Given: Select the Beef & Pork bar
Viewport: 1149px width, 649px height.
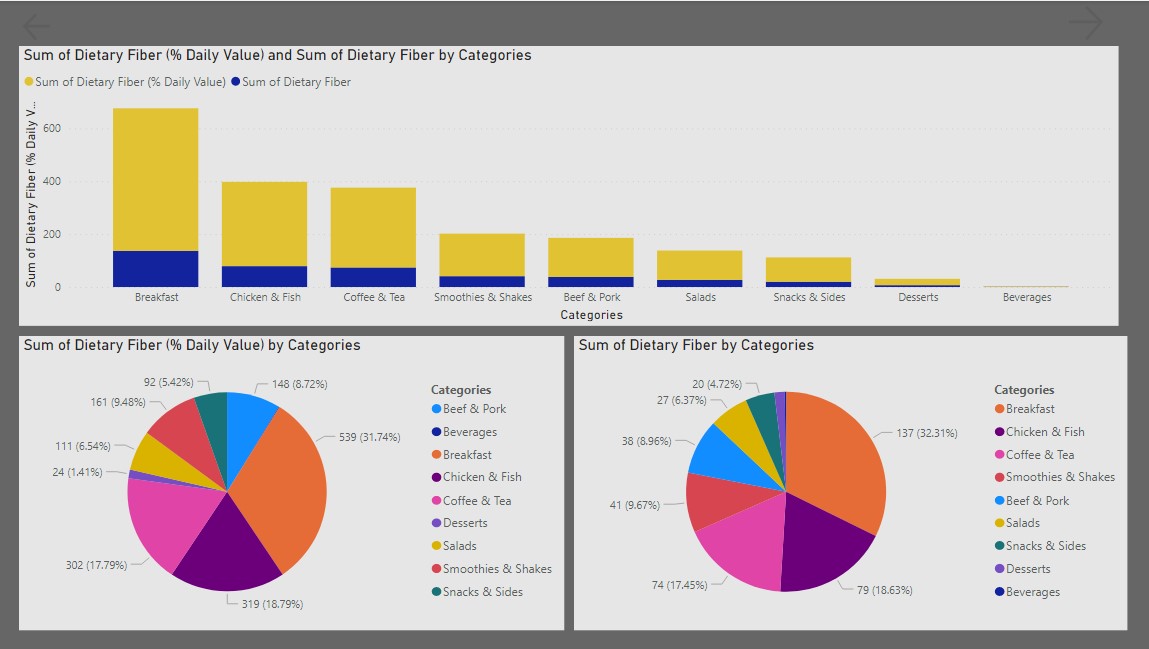Looking at the screenshot, I should click(x=591, y=262).
